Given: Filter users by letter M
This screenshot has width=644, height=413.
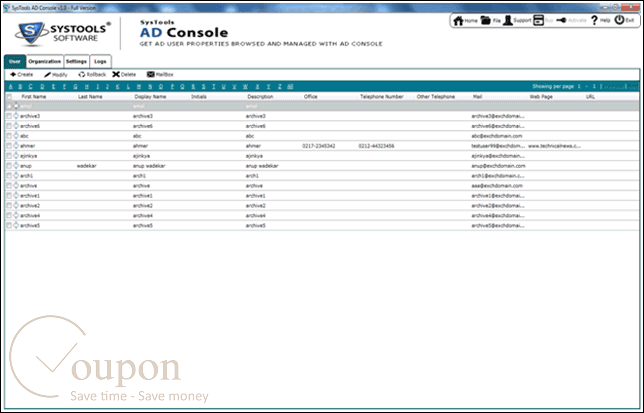Looking at the screenshot, I should pos(139,86).
